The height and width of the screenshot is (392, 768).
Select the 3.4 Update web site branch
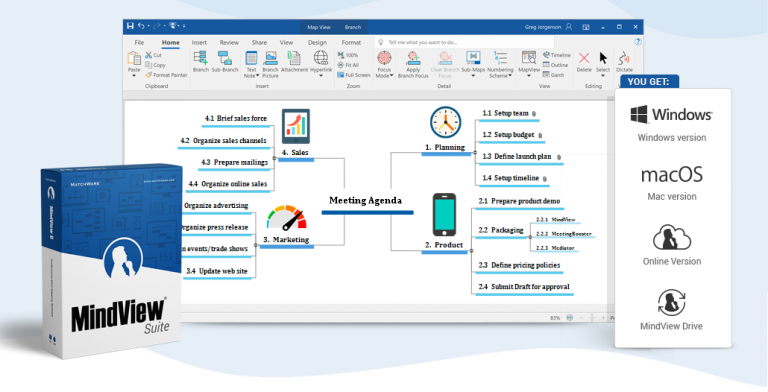pyautogui.click(x=216, y=271)
